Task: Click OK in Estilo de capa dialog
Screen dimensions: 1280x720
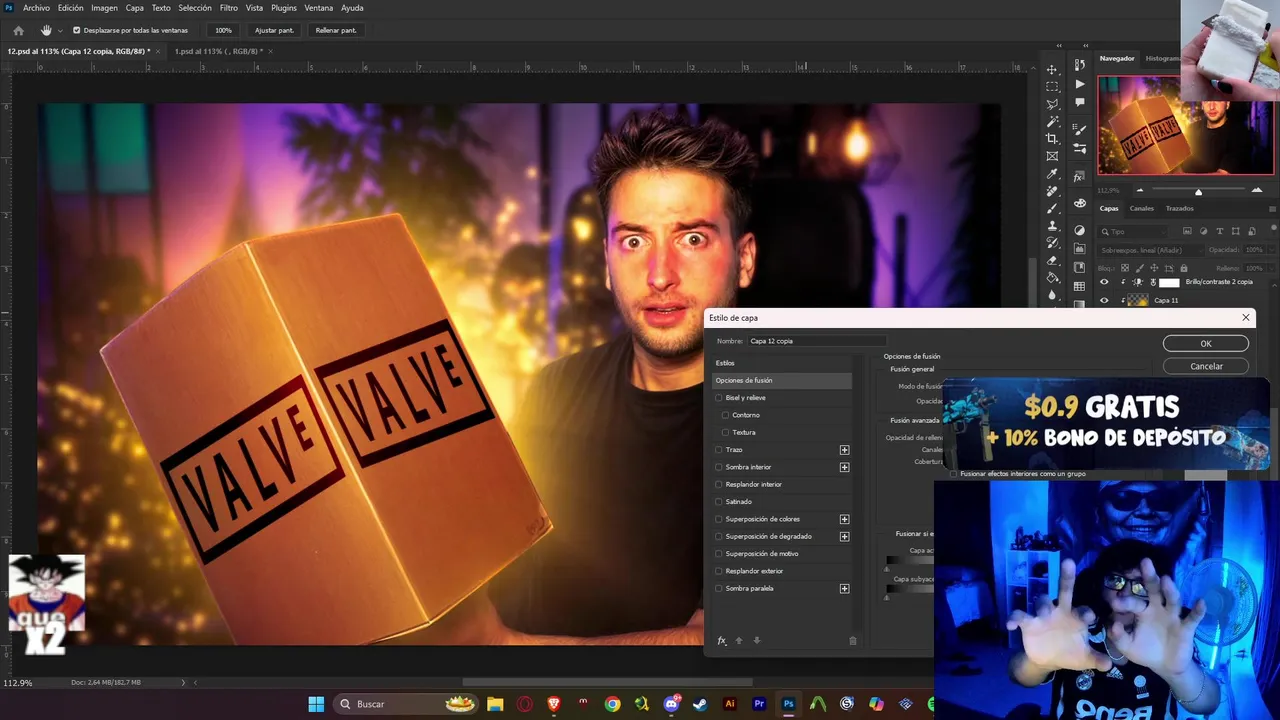Action: point(1206,343)
